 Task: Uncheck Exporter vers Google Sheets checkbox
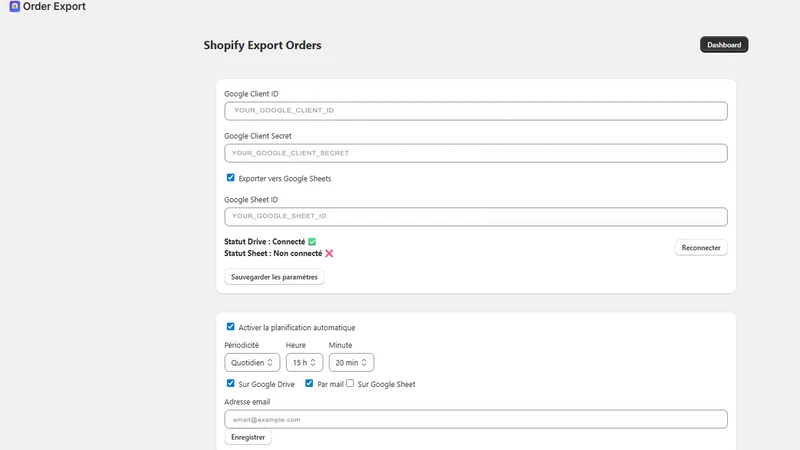click(231, 178)
